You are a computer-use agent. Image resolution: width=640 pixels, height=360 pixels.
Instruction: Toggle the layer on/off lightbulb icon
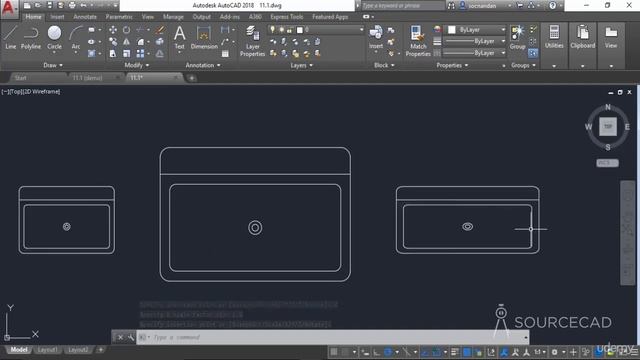(x=273, y=30)
